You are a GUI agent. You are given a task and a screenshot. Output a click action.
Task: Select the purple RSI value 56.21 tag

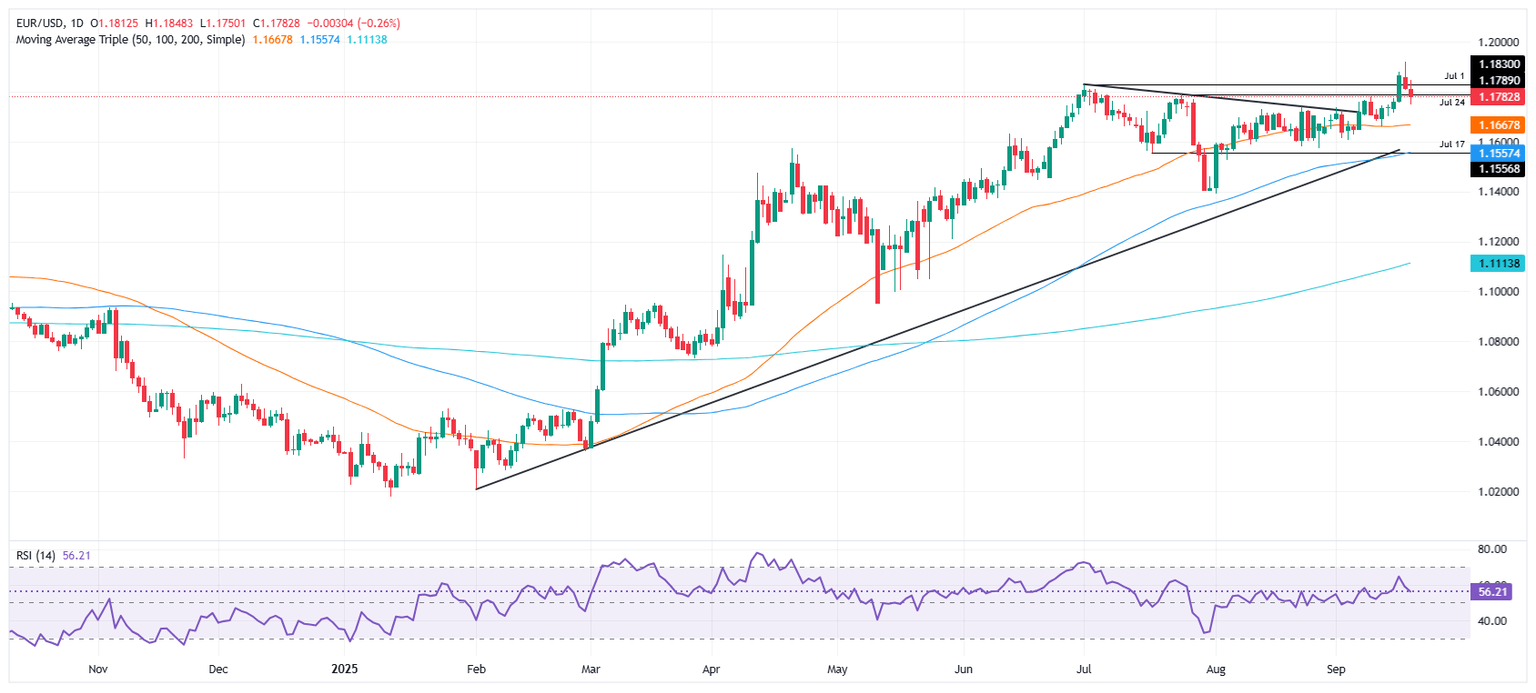(x=1492, y=592)
